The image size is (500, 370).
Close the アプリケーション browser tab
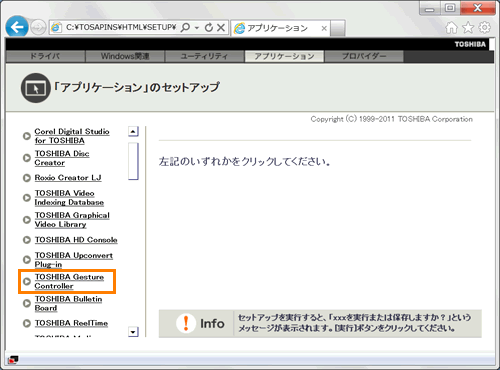click(324, 28)
